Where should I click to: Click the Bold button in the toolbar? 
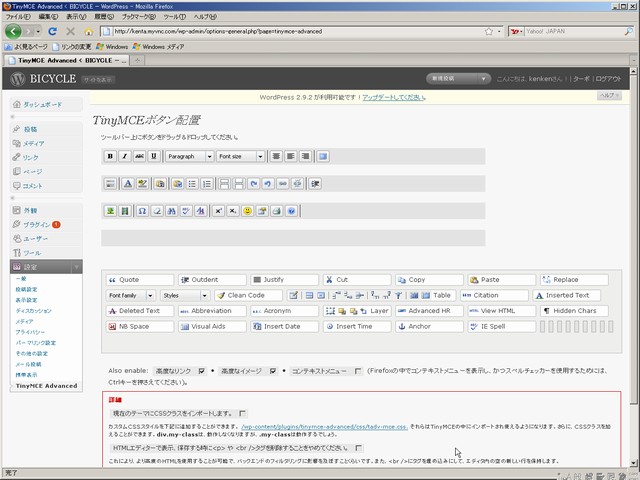coord(110,157)
